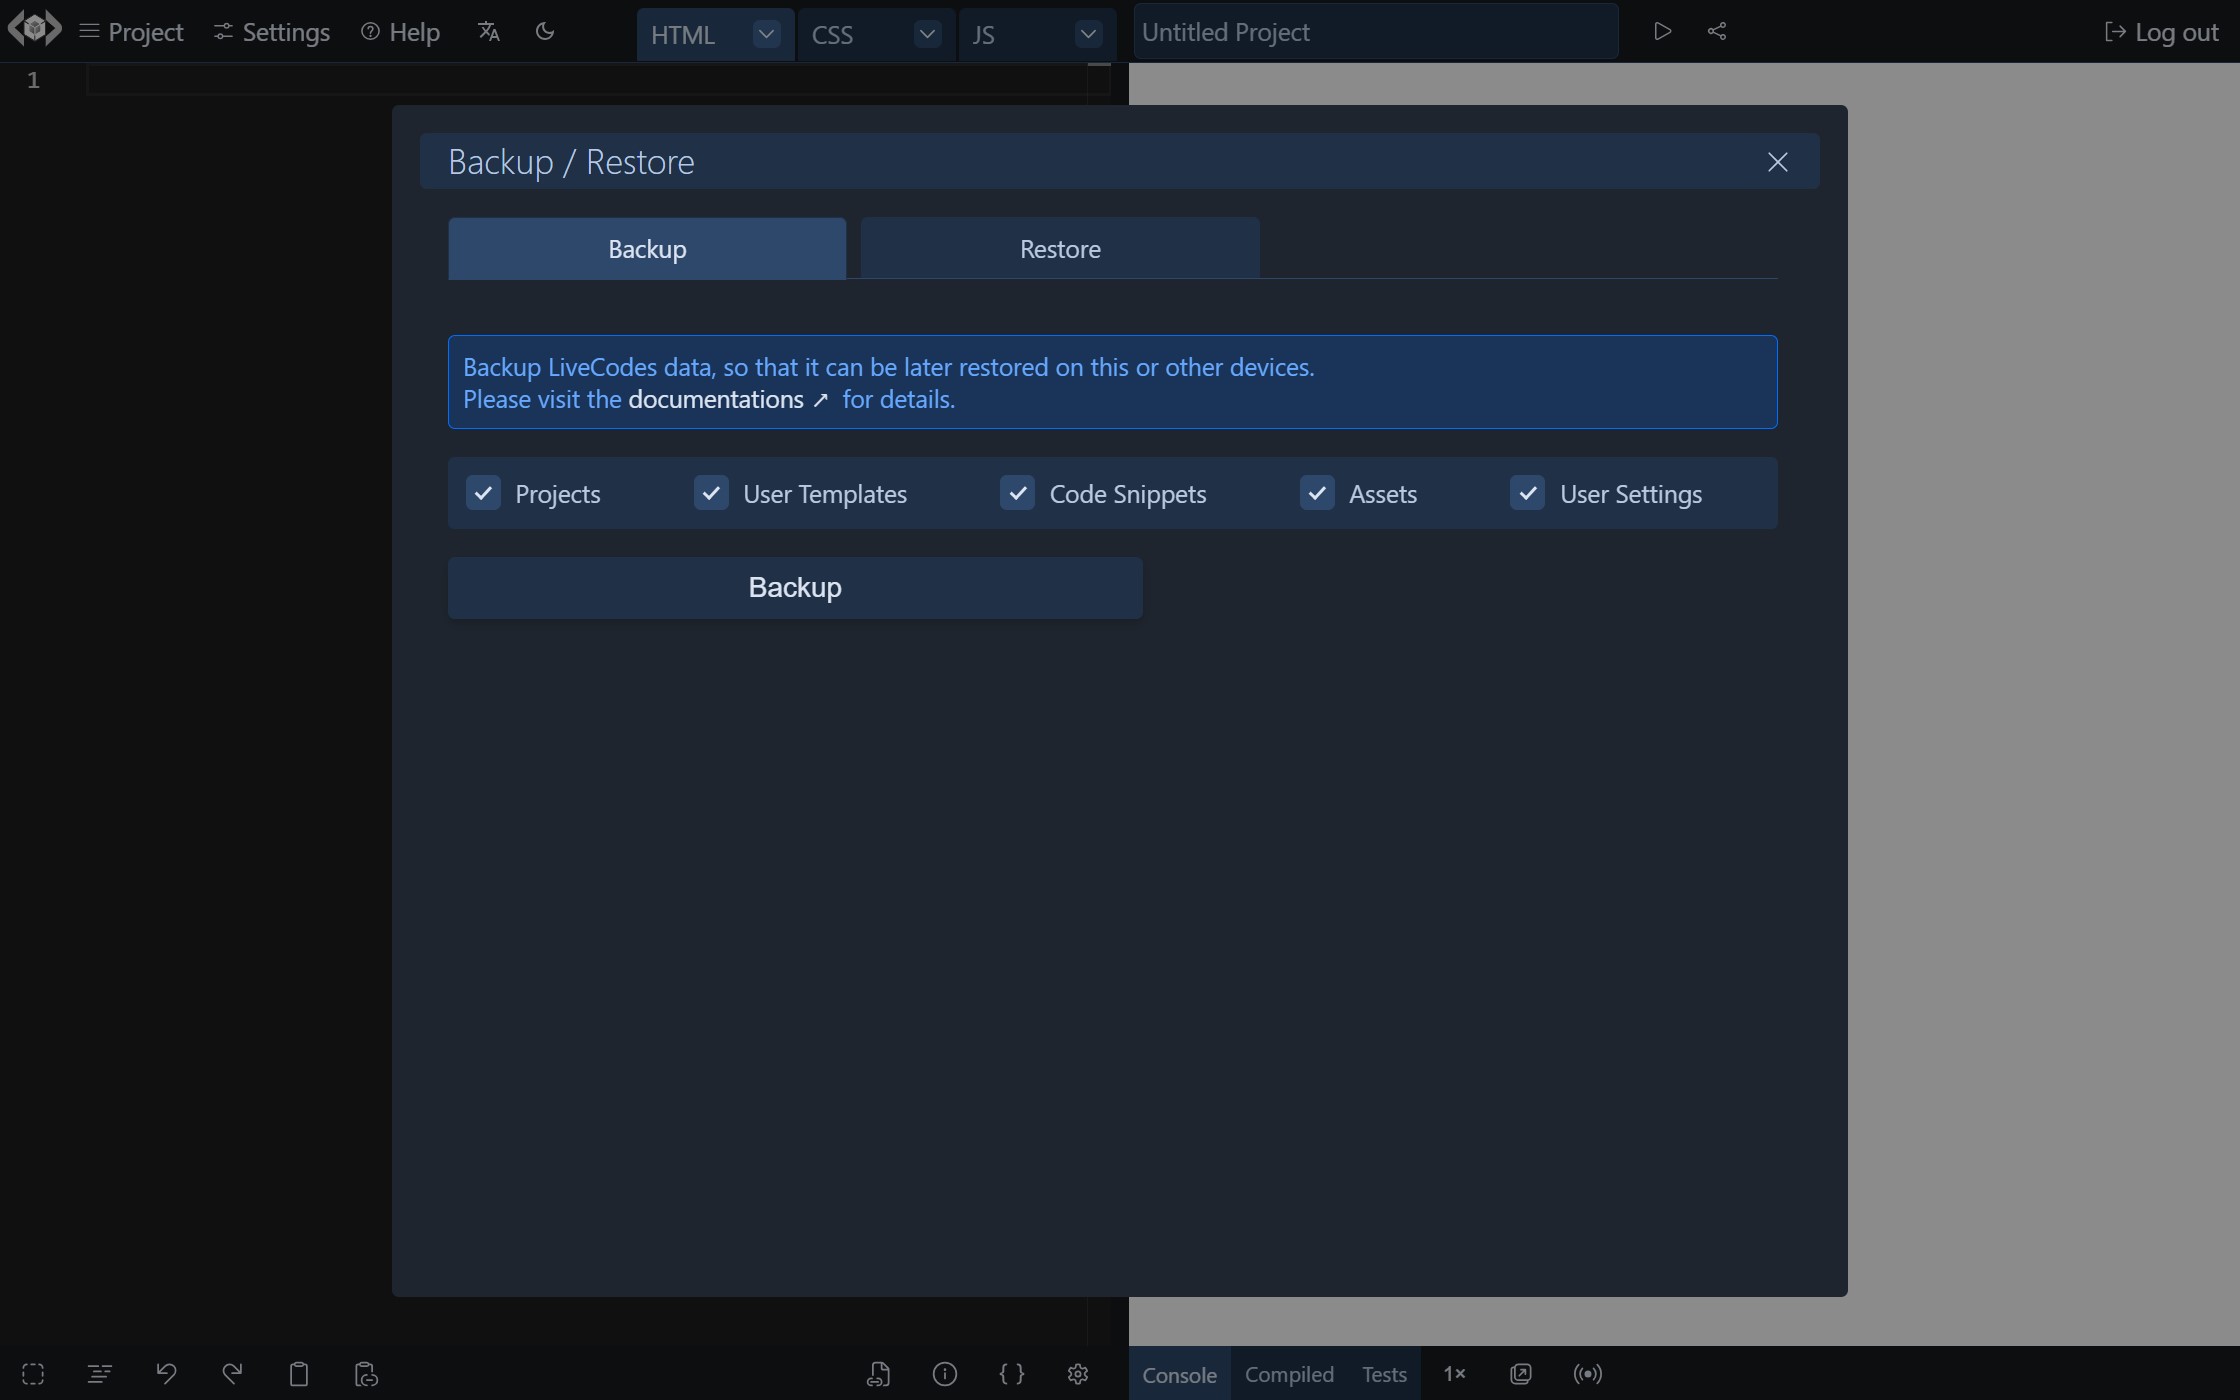Expand the HTML language dropdown
2240x1400 pixels.
pos(765,34)
